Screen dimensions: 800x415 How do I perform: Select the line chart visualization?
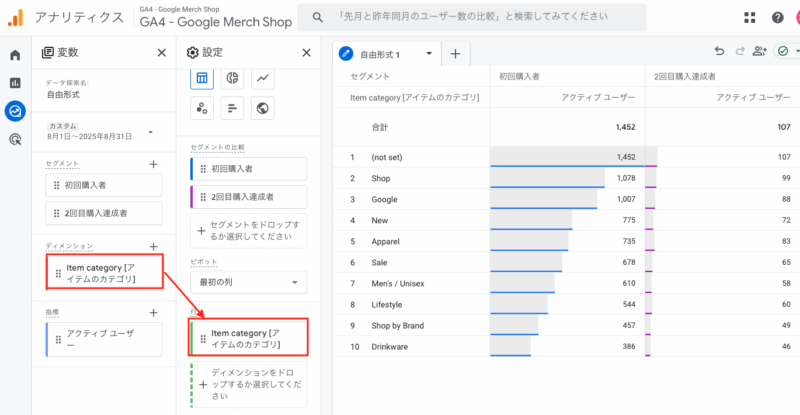(264, 78)
